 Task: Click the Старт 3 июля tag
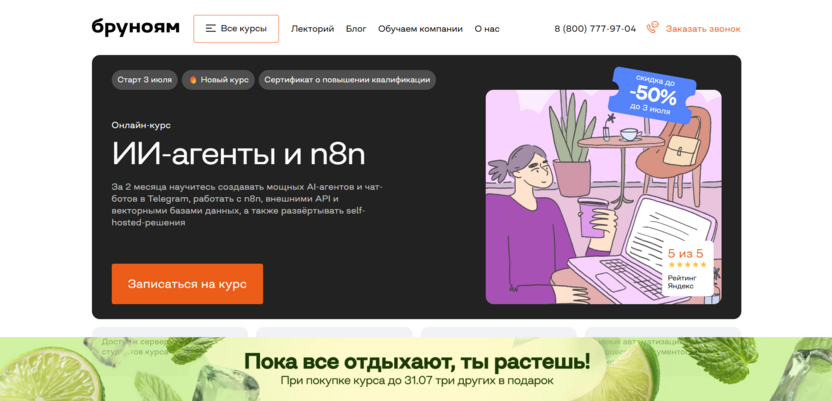click(144, 80)
